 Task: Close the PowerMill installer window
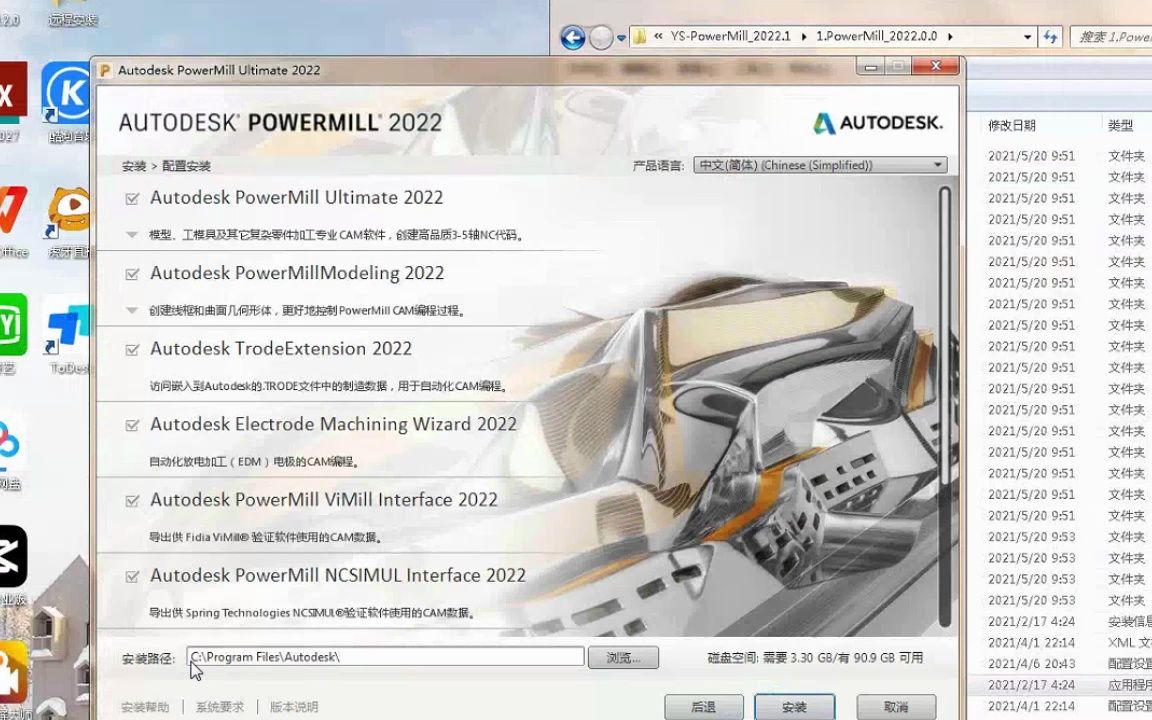935,66
